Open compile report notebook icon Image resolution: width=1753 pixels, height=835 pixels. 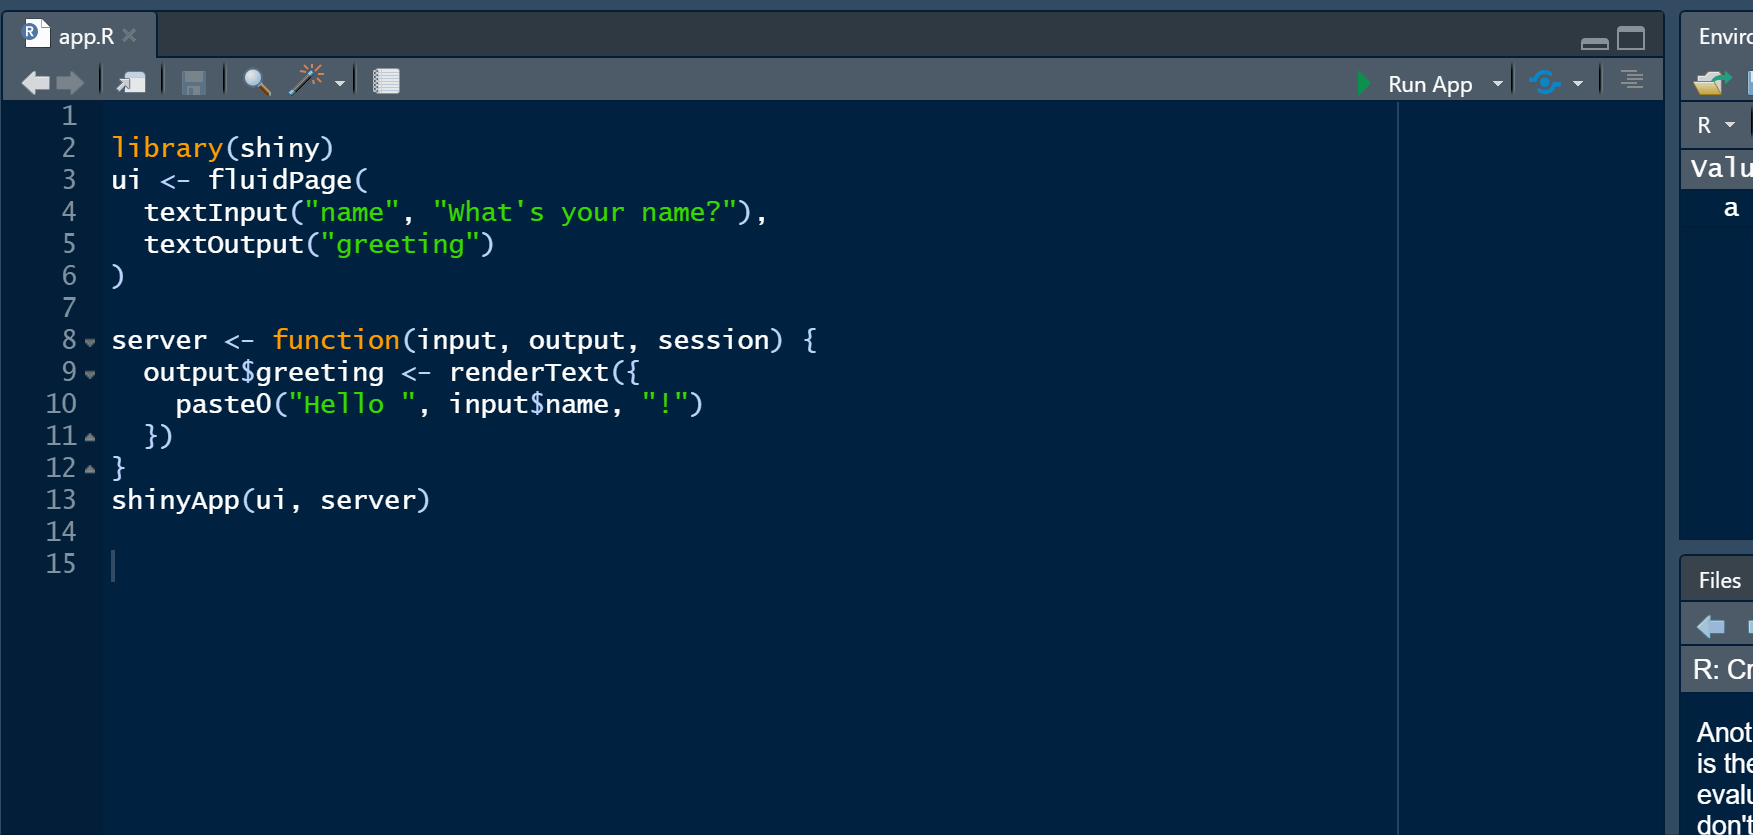click(386, 81)
